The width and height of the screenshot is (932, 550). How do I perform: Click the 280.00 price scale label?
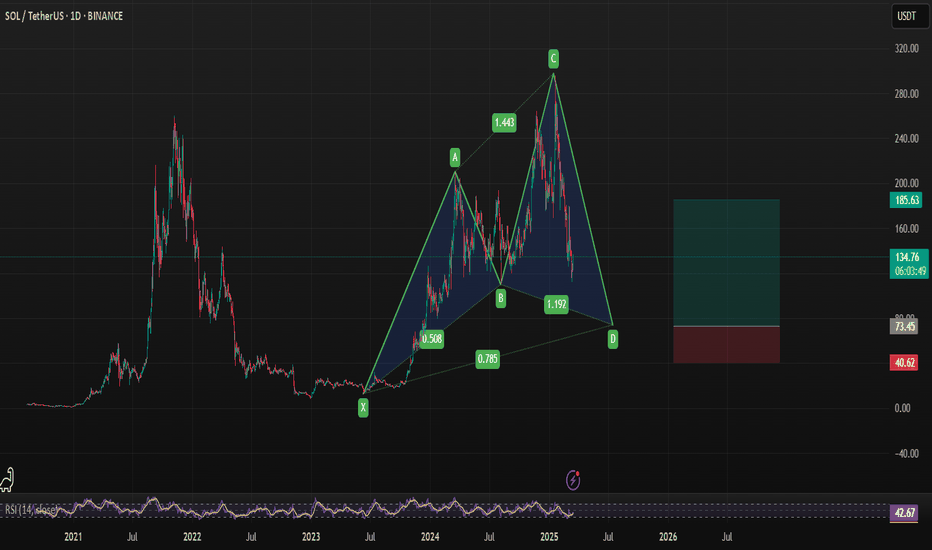pos(906,93)
